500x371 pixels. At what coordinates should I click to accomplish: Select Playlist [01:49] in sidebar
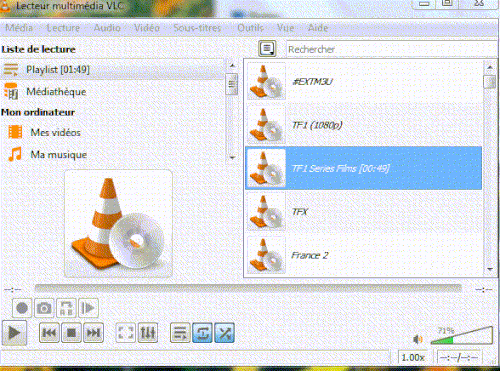112,70
